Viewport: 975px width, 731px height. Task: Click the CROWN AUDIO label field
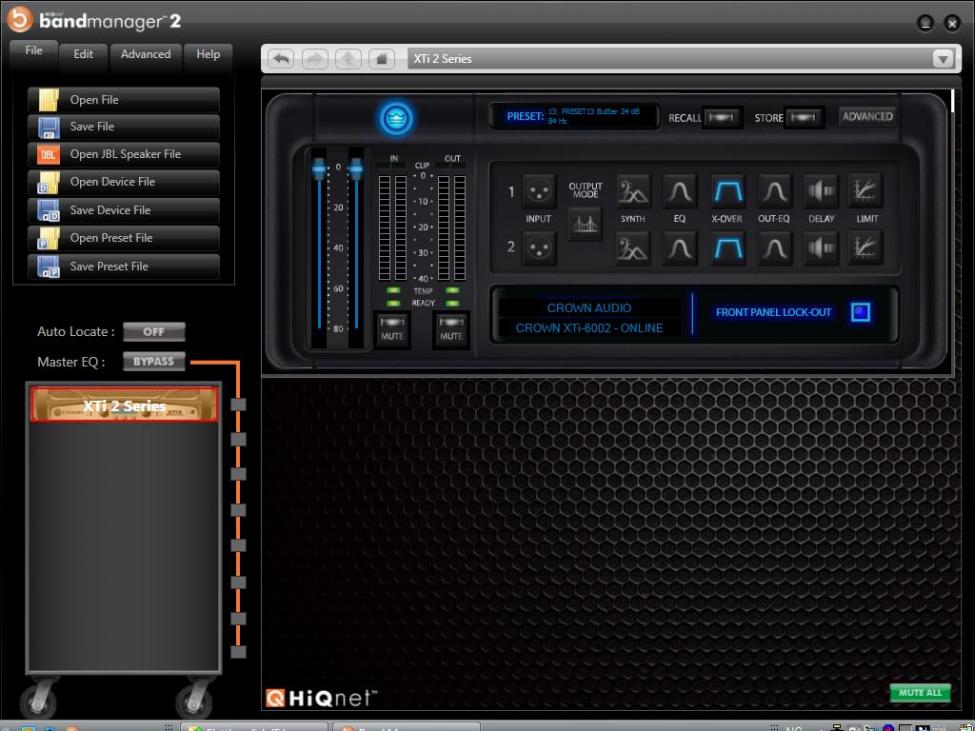click(x=589, y=308)
